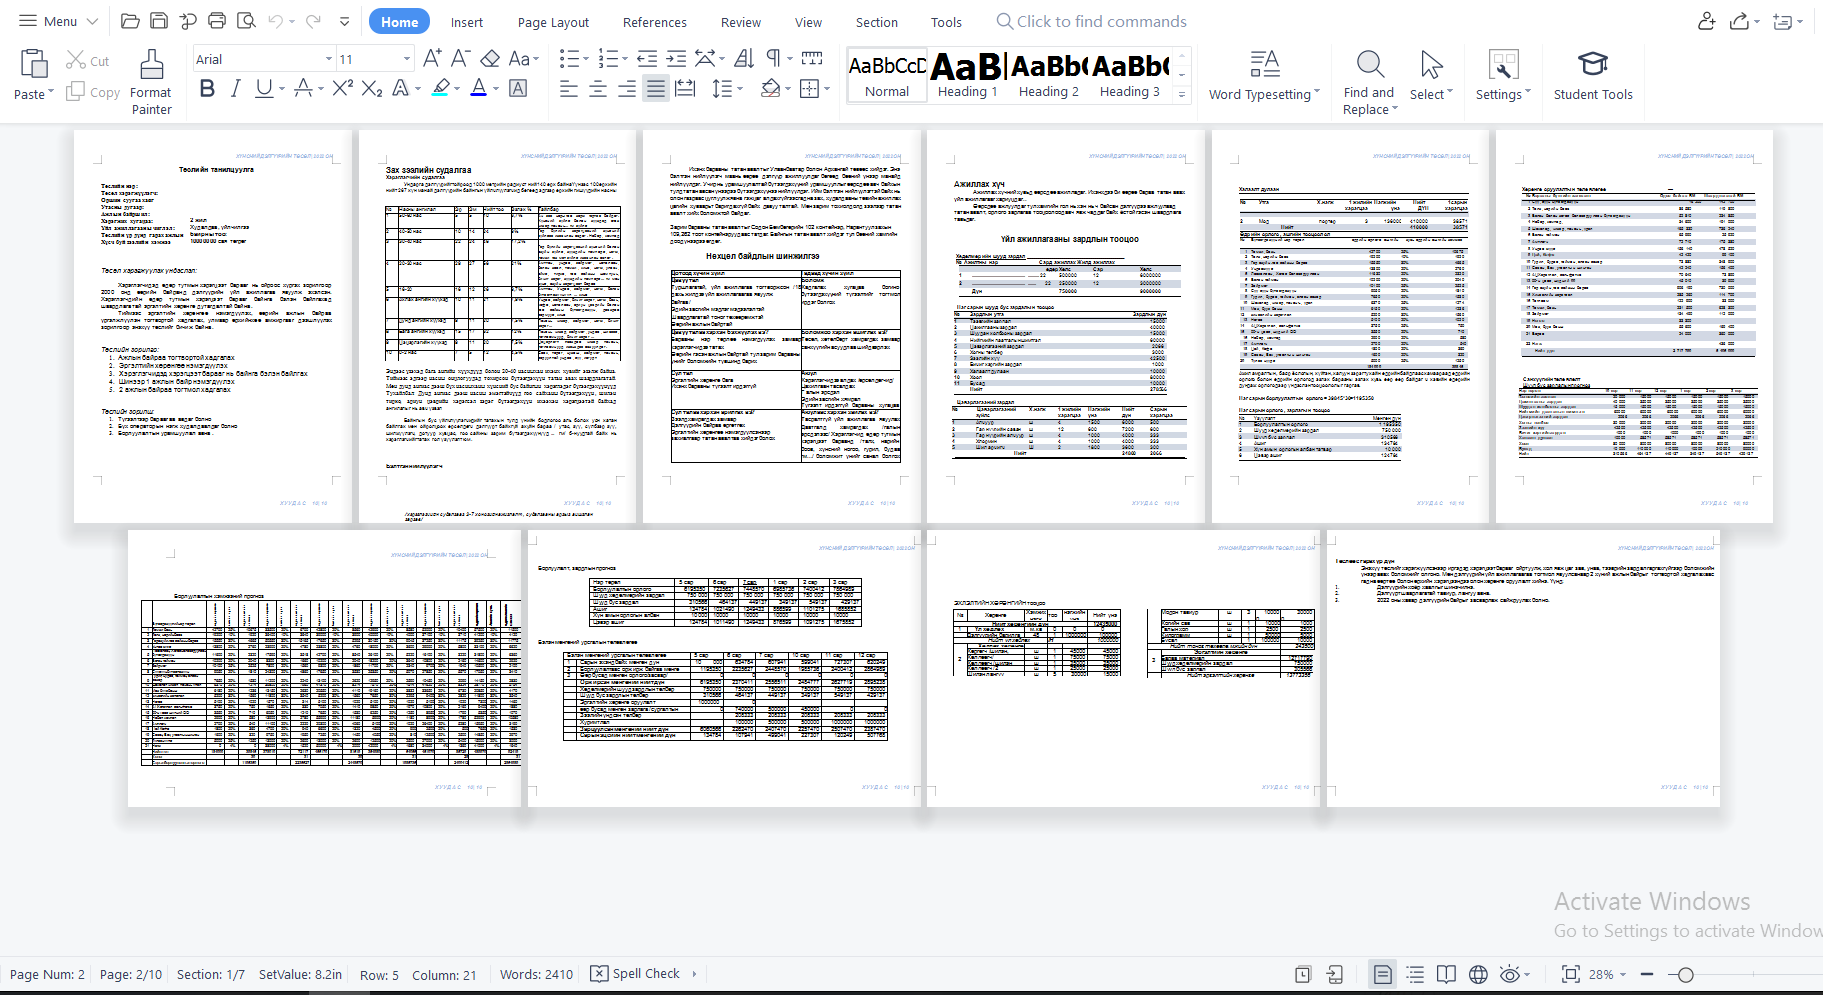Toggle the character border A button
Viewport: 1823px width, 995px height.
coord(518,88)
